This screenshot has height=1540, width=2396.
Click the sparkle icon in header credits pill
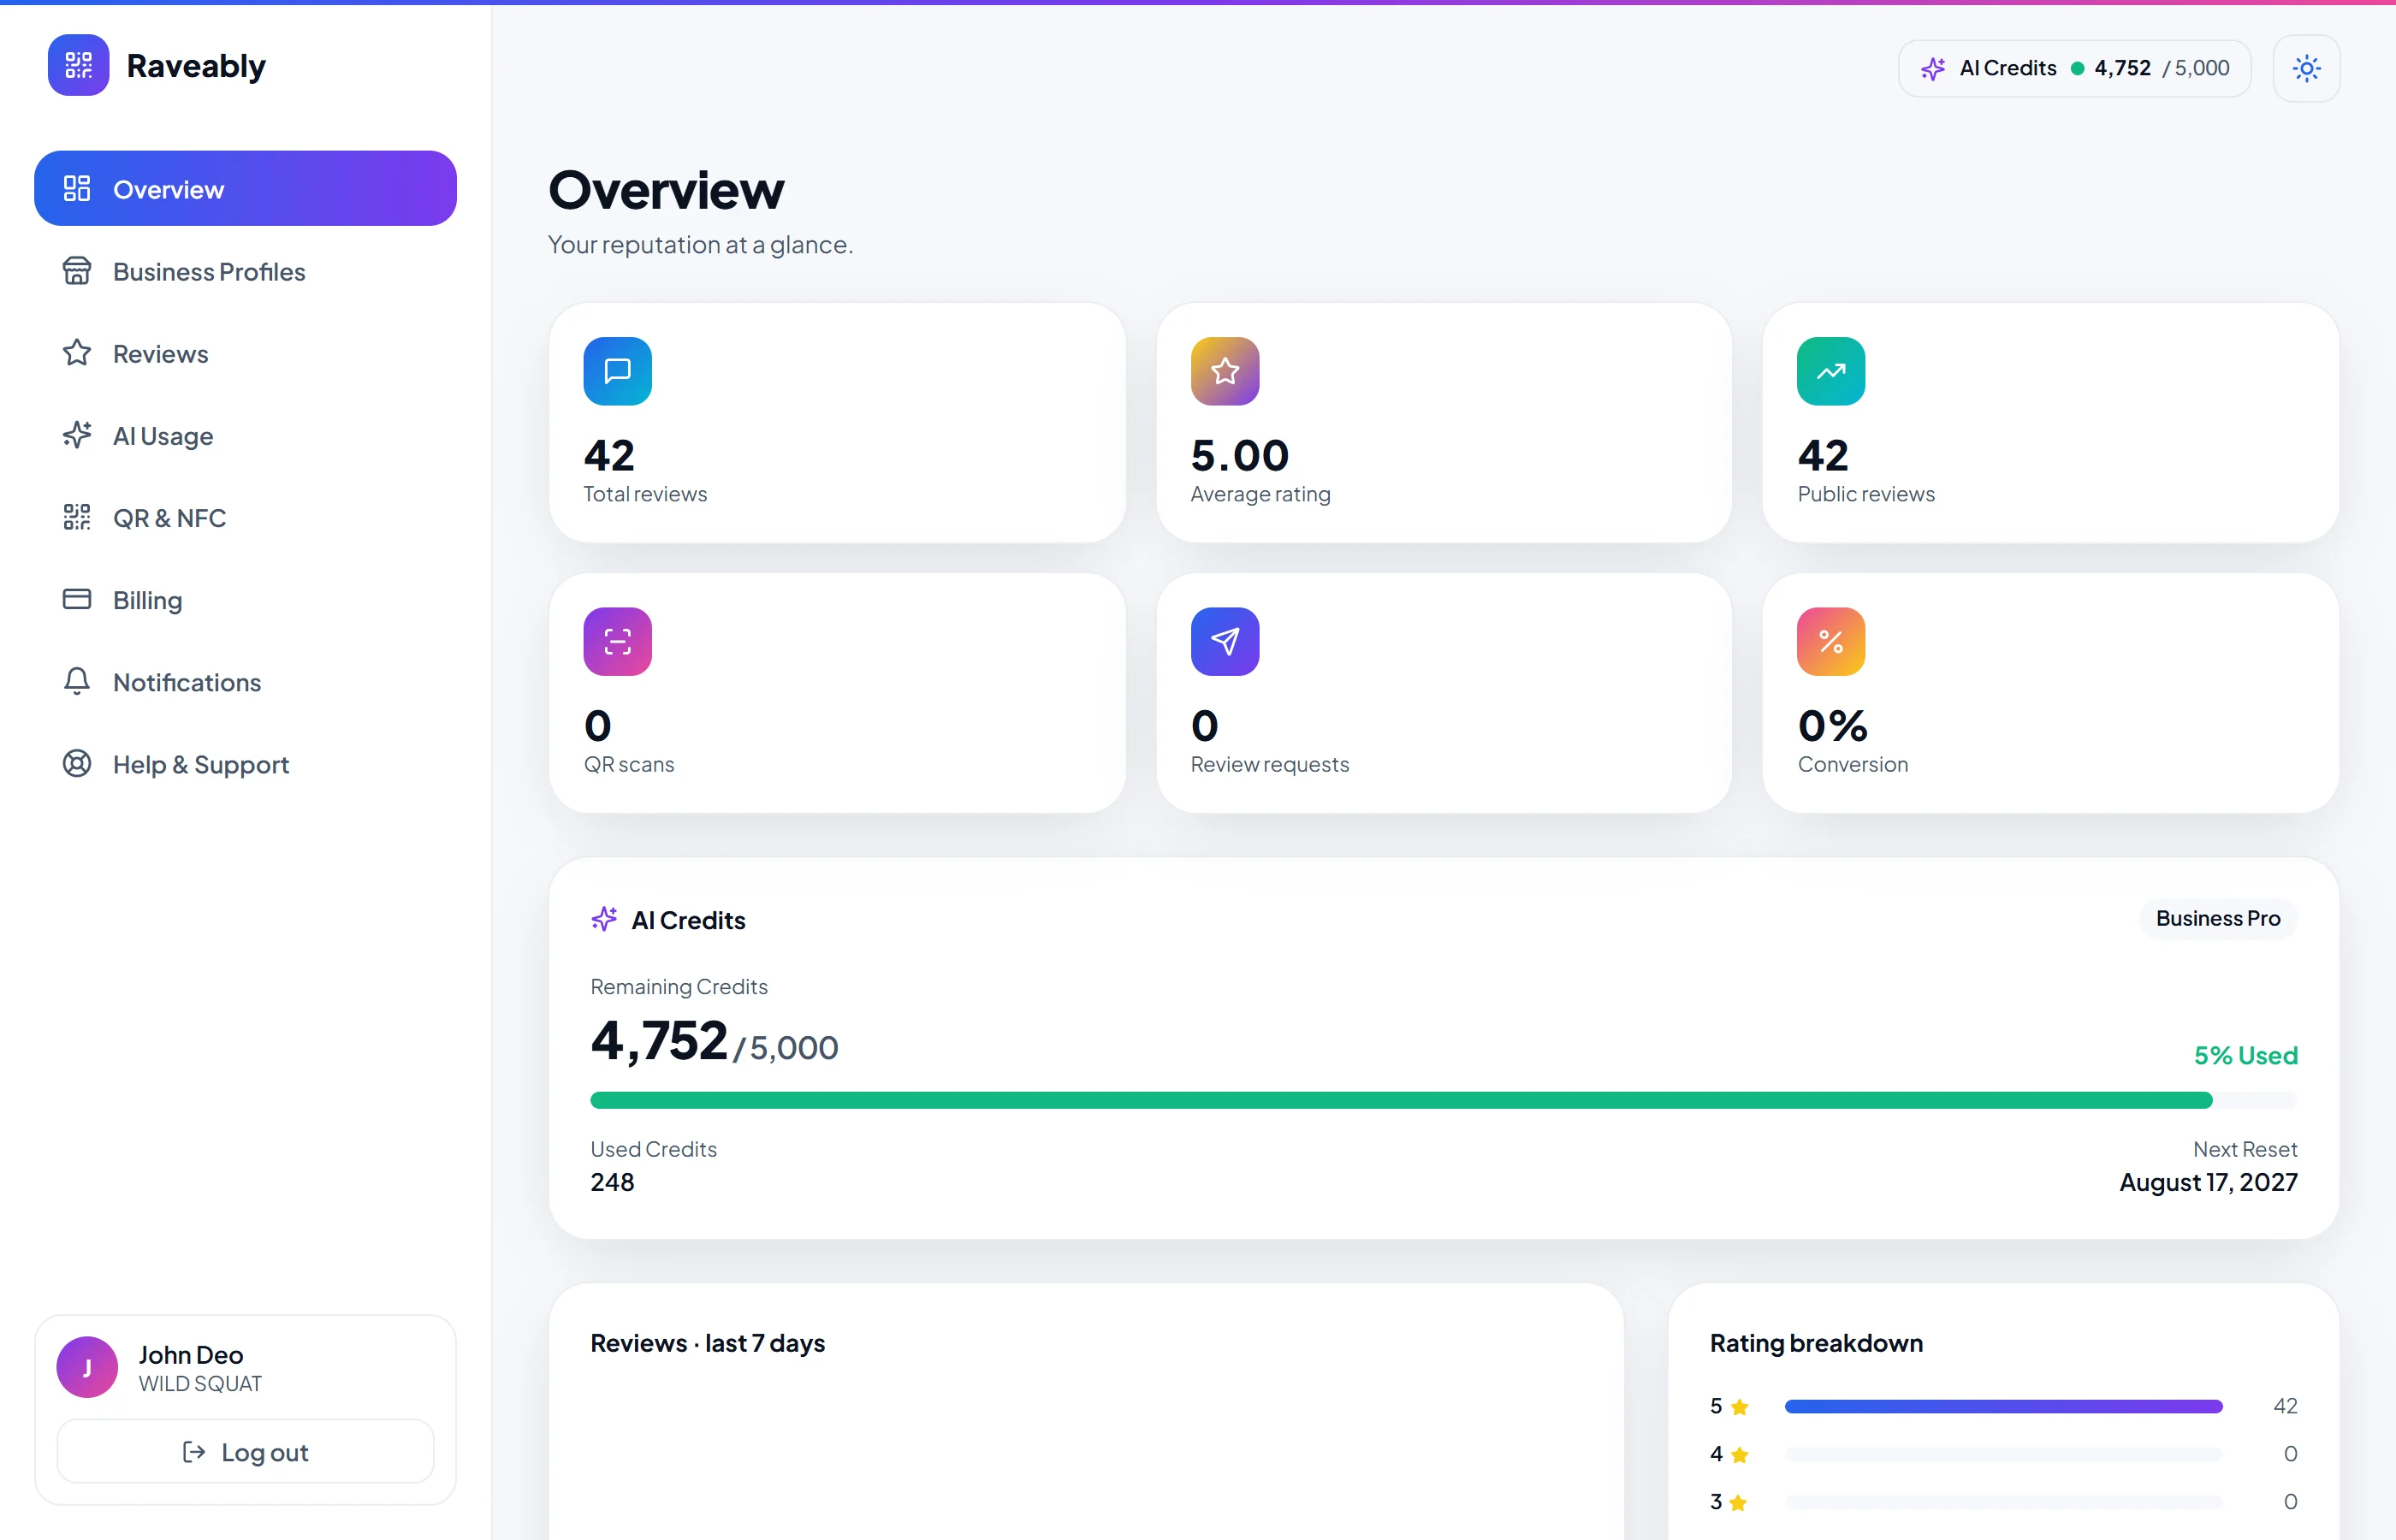point(1932,68)
